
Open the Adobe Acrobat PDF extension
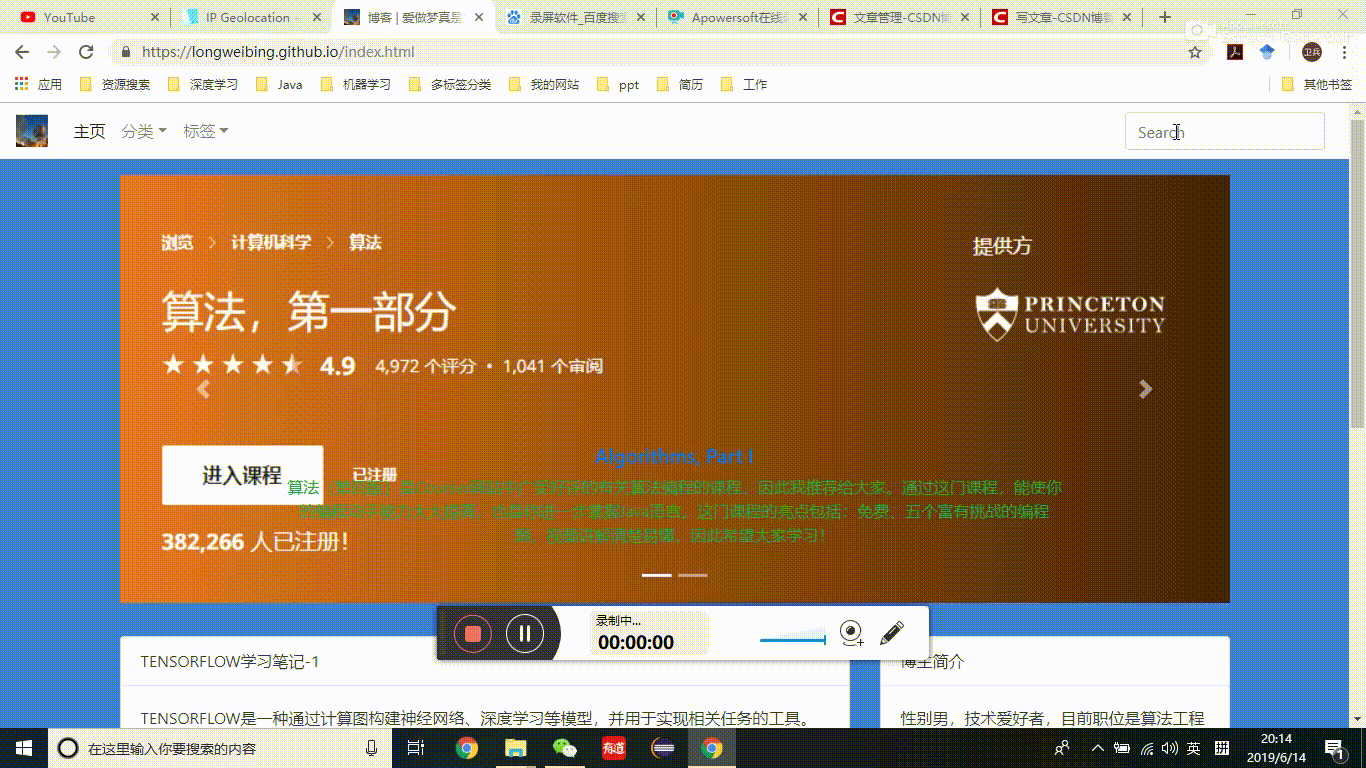pyautogui.click(x=1235, y=52)
